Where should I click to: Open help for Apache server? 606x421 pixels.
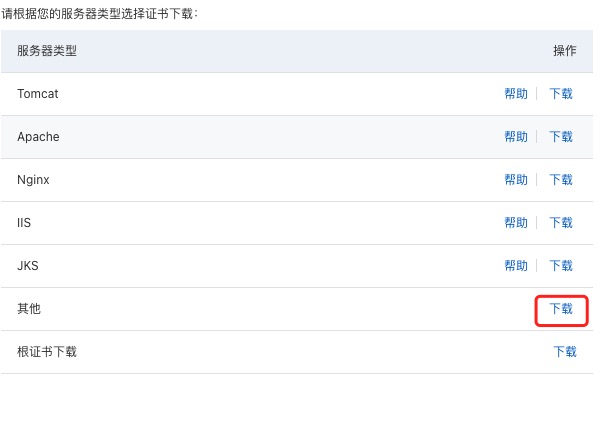[x=516, y=137]
